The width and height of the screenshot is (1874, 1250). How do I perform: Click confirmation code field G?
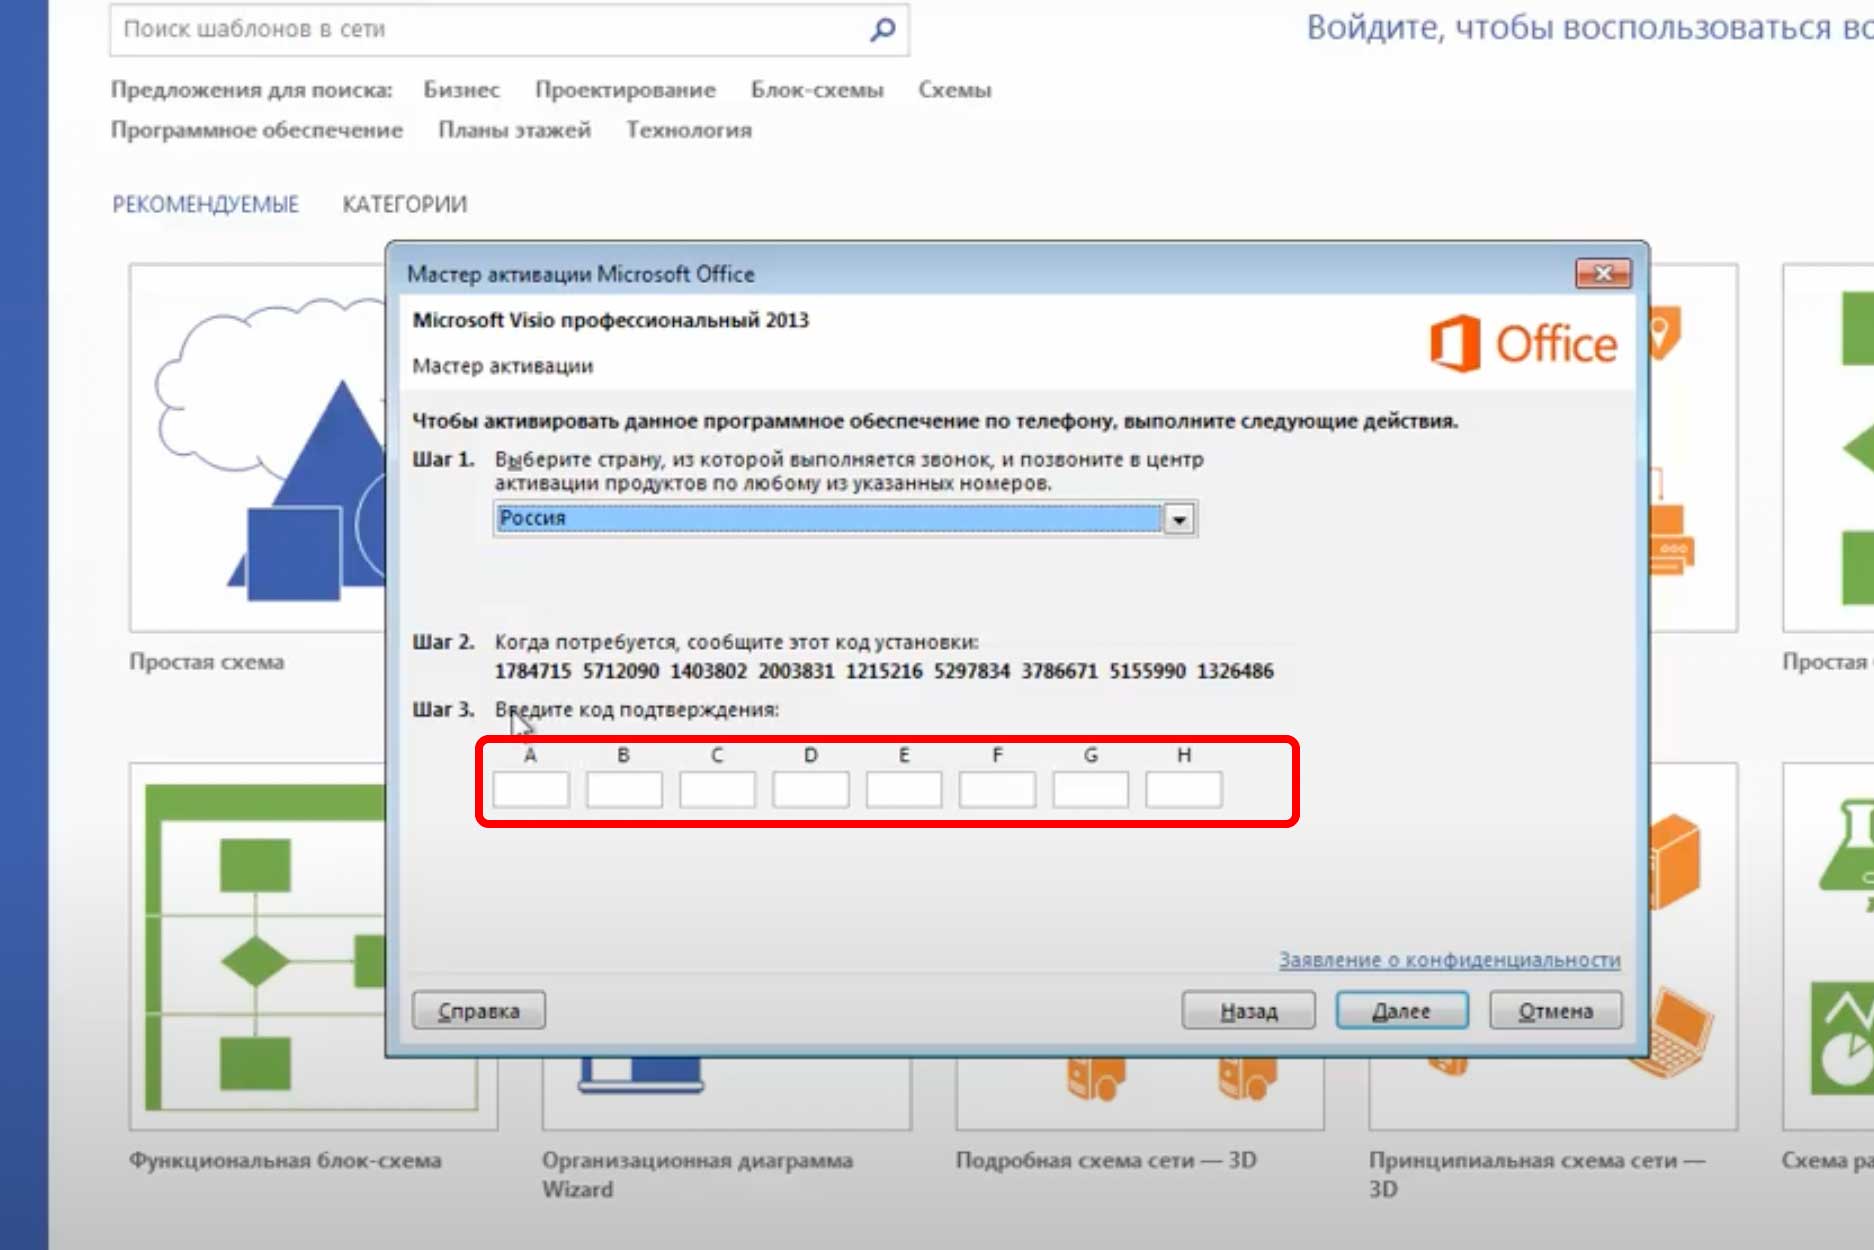pos(1091,790)
